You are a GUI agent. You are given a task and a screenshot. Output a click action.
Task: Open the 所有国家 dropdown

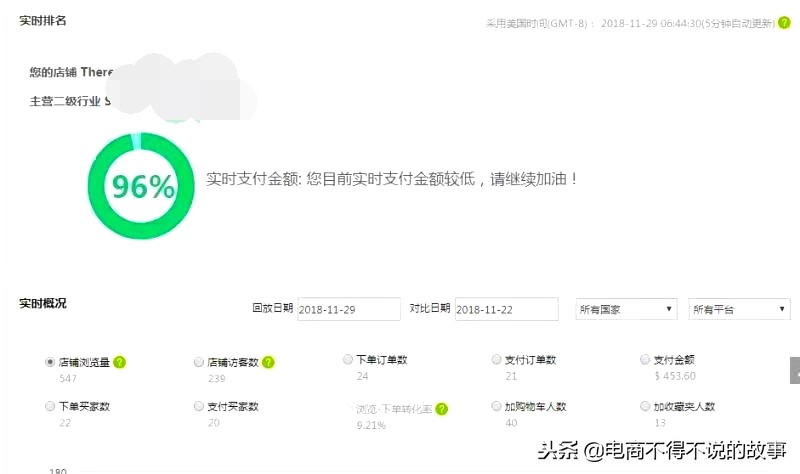[626, 309]
